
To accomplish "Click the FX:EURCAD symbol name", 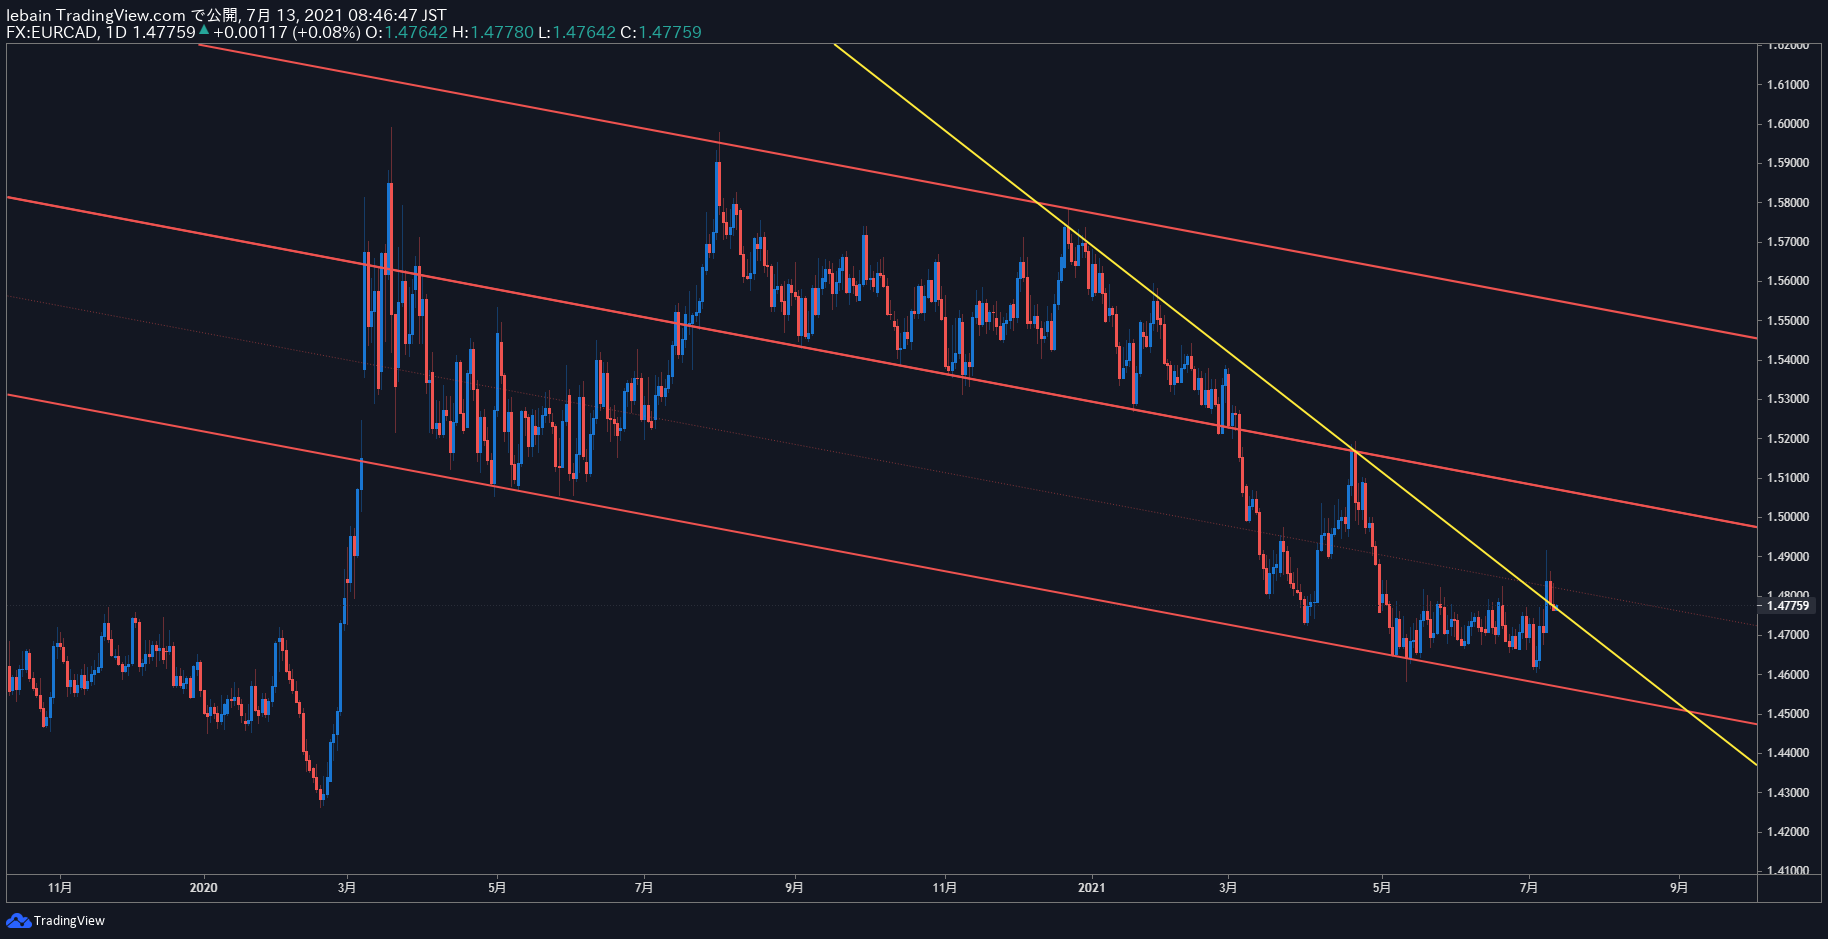I will (x=52, y=32).
